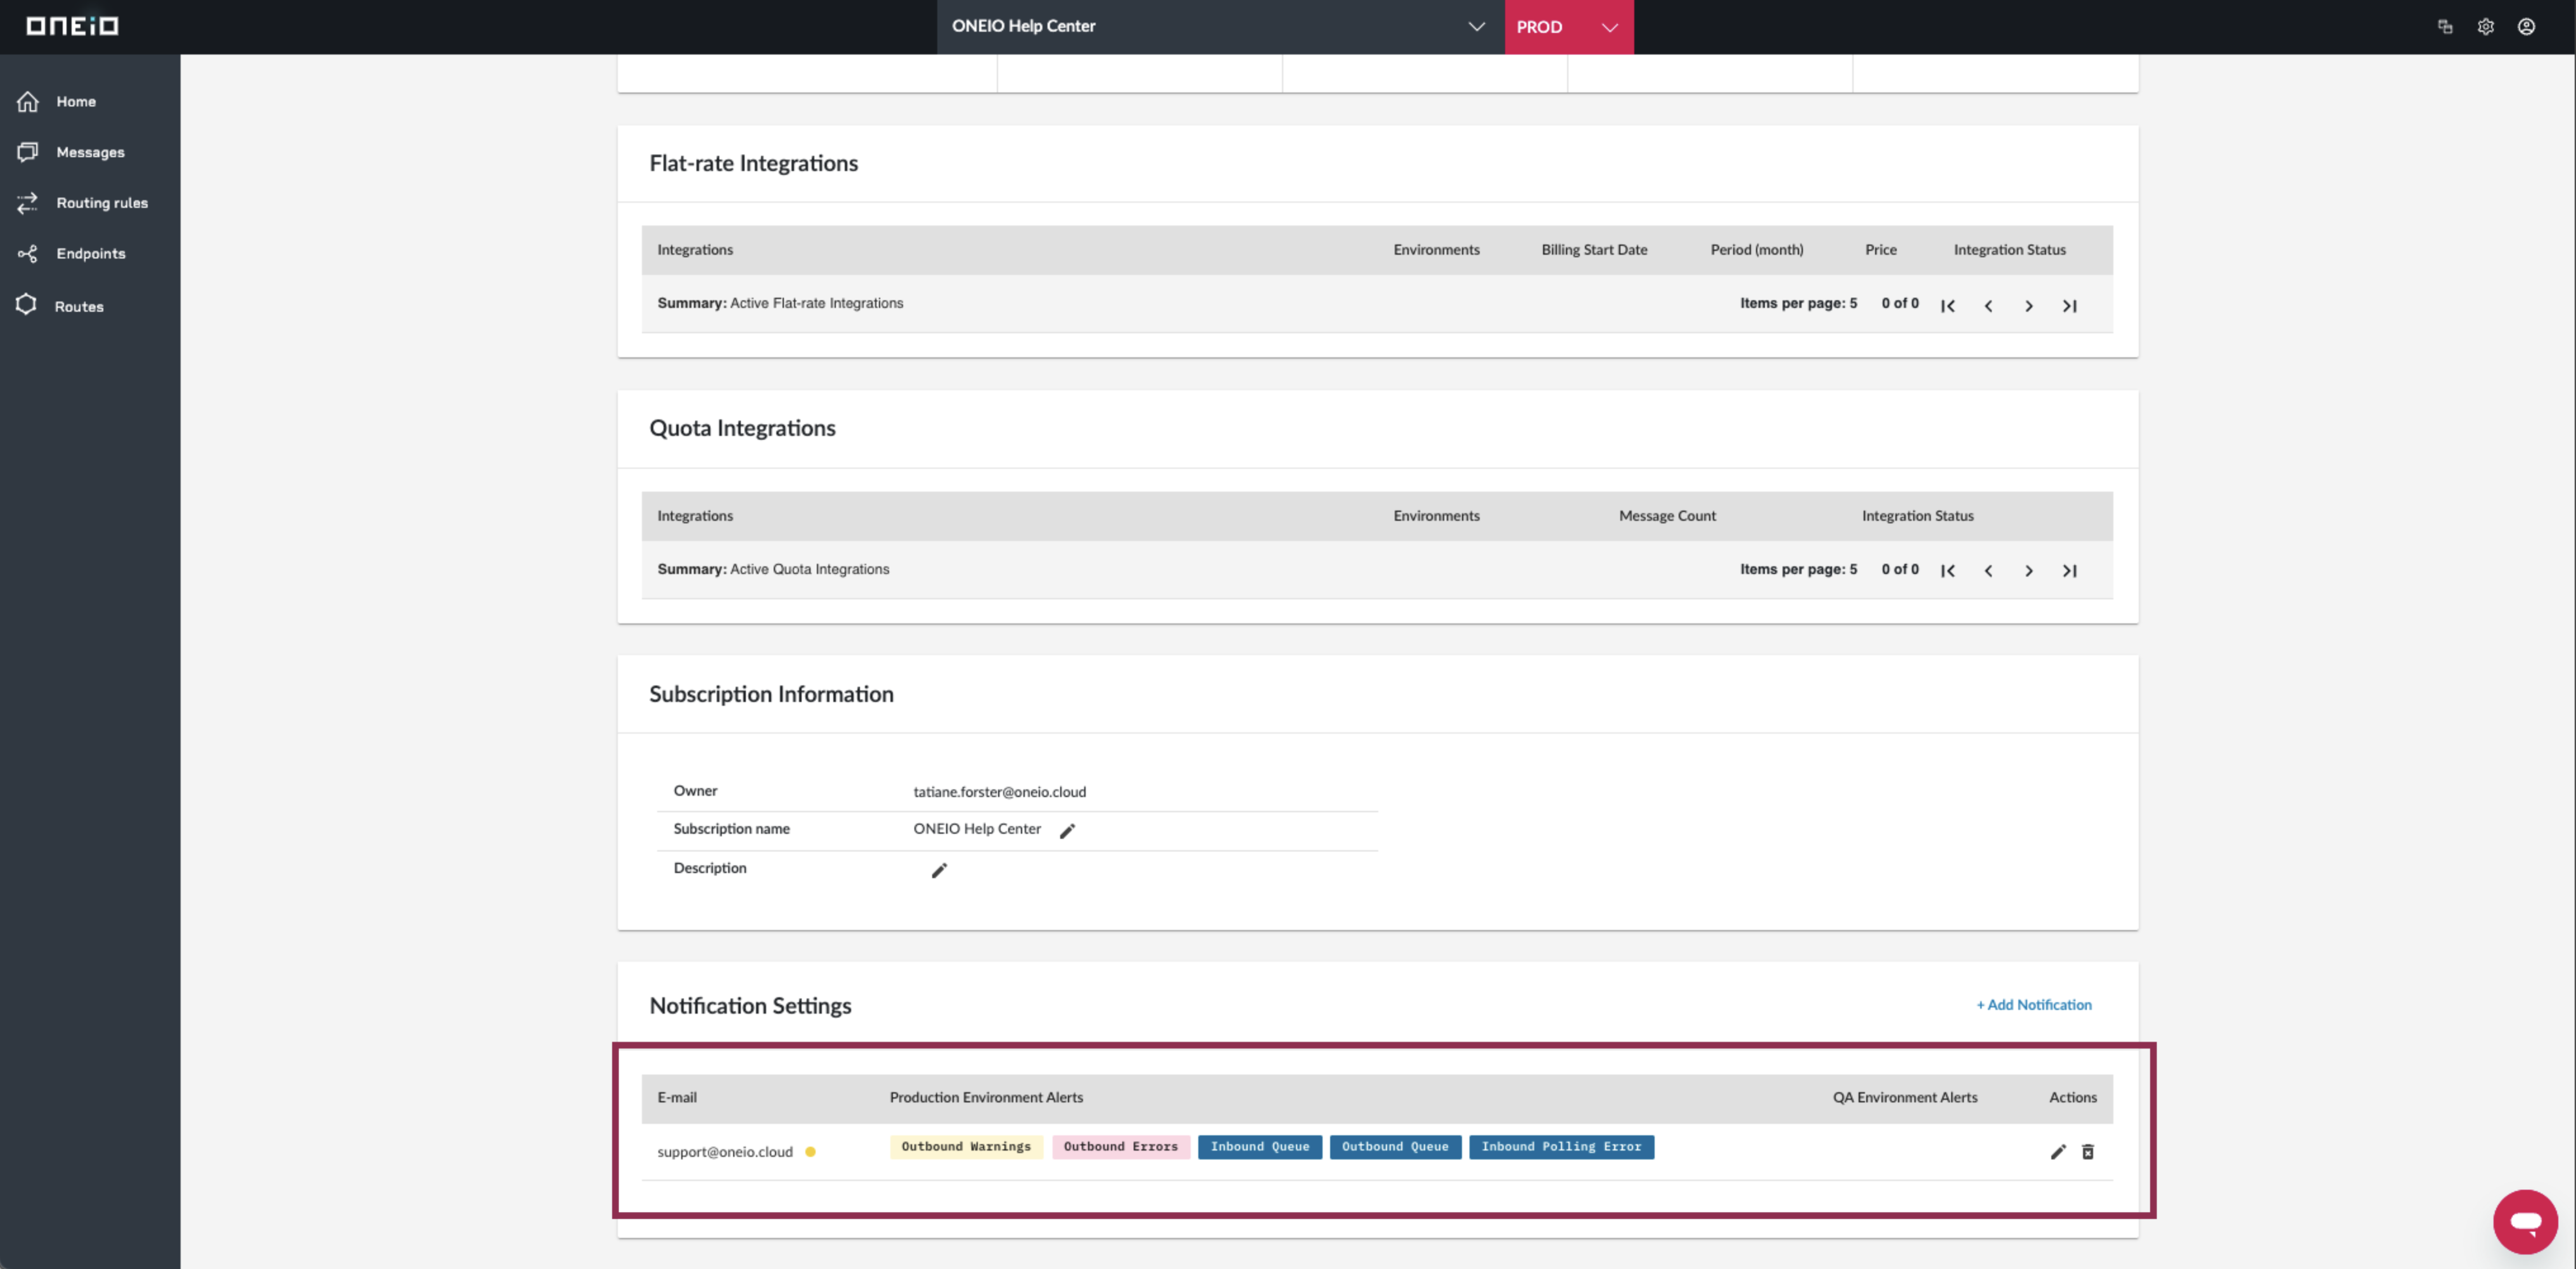Click the translation icon in top bar
The width and height of the screenshot is (2576, 1269).
(x=2445, y=27)
